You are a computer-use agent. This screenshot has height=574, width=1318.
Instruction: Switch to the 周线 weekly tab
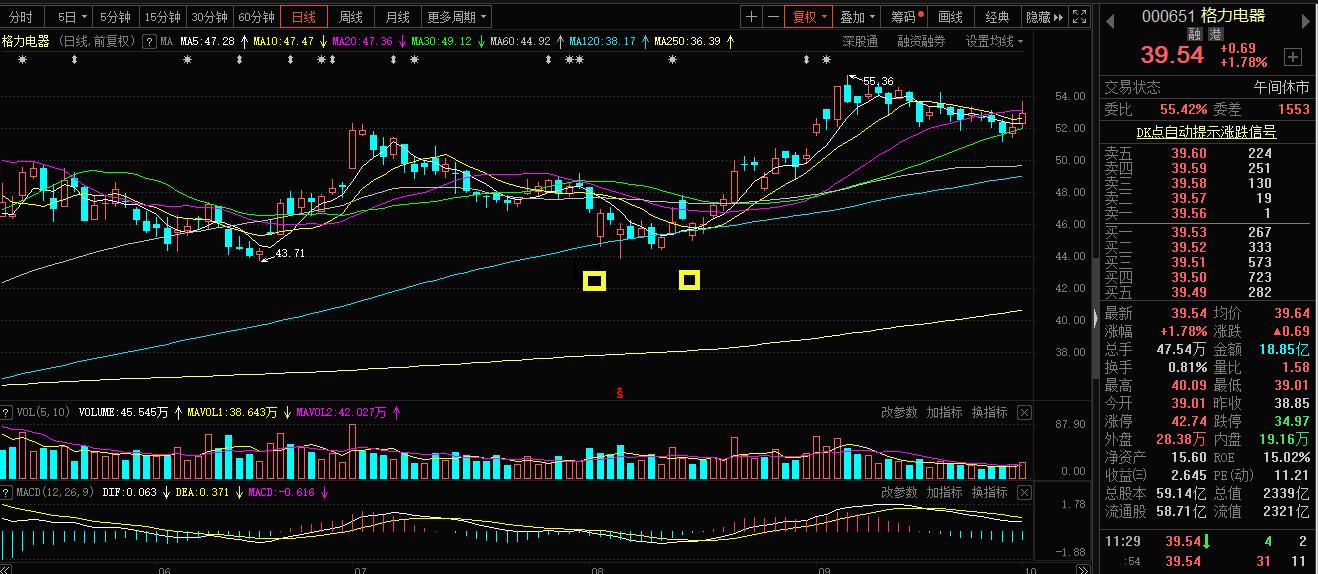click(x=350, y=17)
